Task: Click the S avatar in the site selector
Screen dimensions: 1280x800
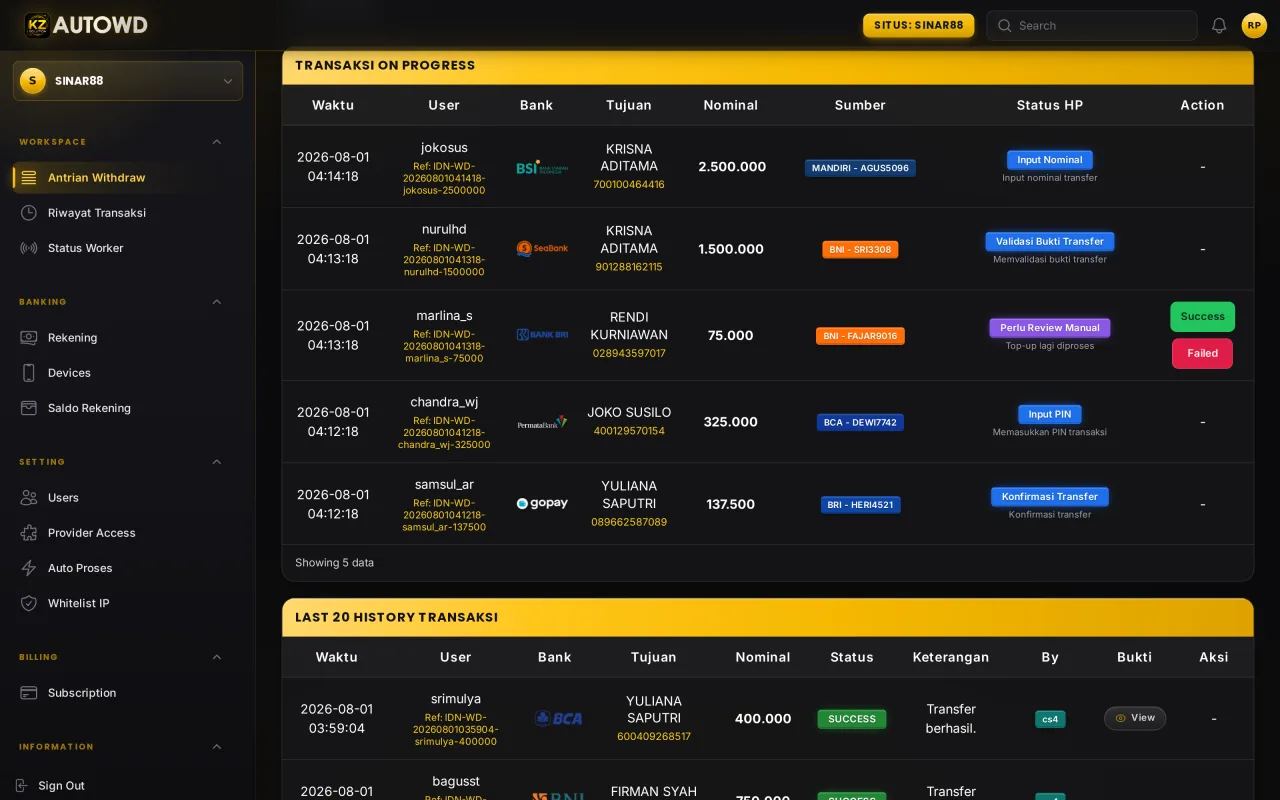Action: click(33, 81)
